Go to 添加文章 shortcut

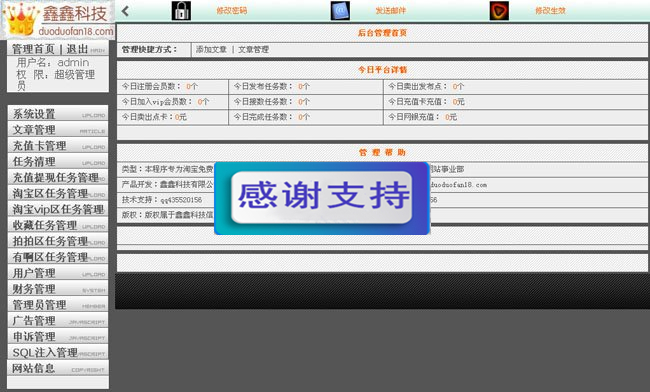[x=211, y=50]
